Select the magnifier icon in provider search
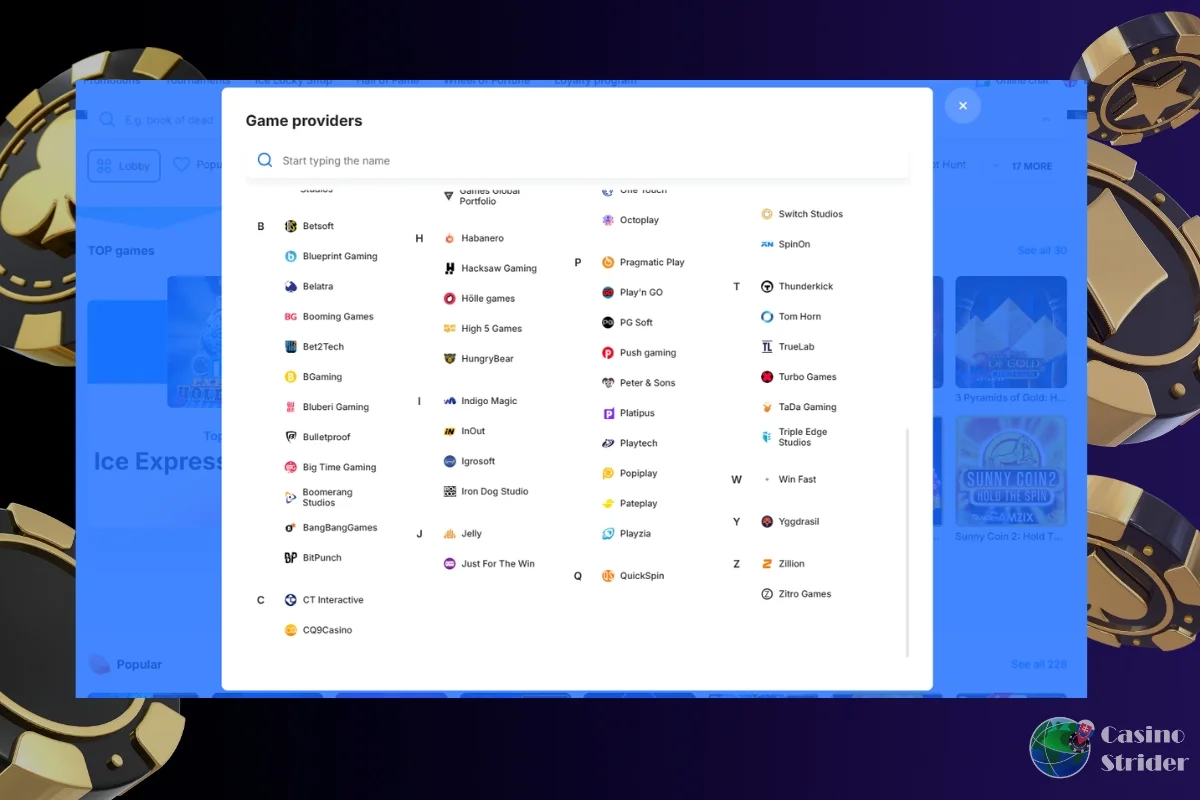The image size is (1200, 800). (x=265, y=161)
